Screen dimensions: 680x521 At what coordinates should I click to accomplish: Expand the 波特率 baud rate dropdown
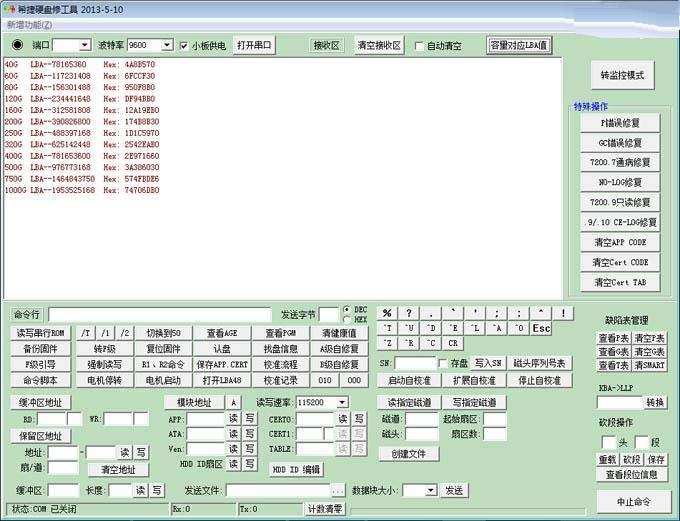point(167,45)
